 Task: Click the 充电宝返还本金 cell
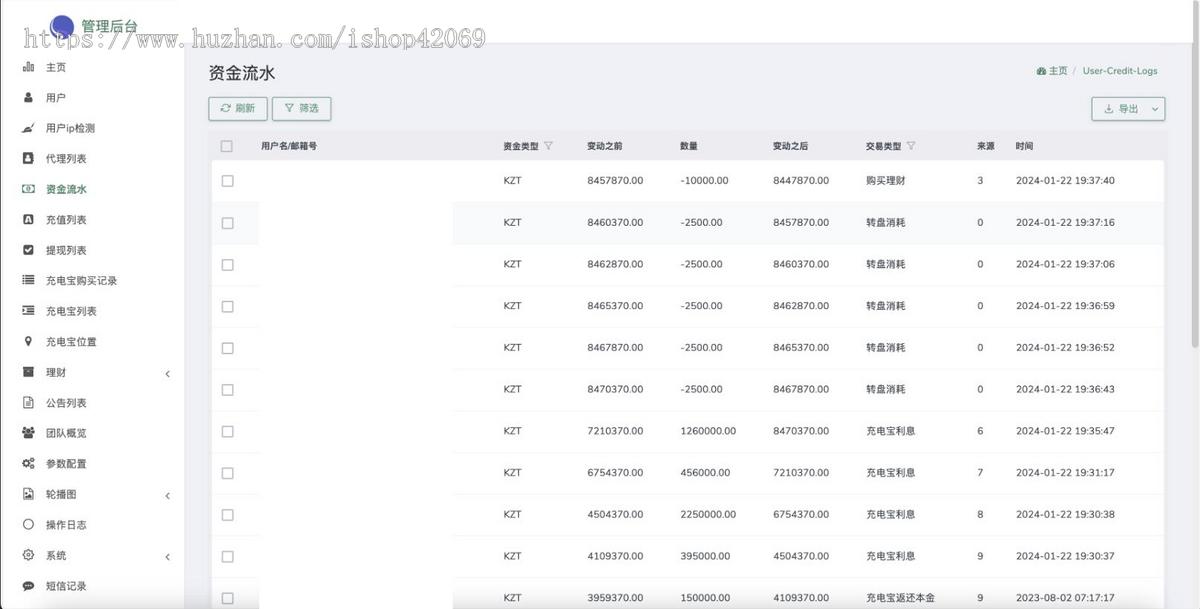[x=900, y=598]
